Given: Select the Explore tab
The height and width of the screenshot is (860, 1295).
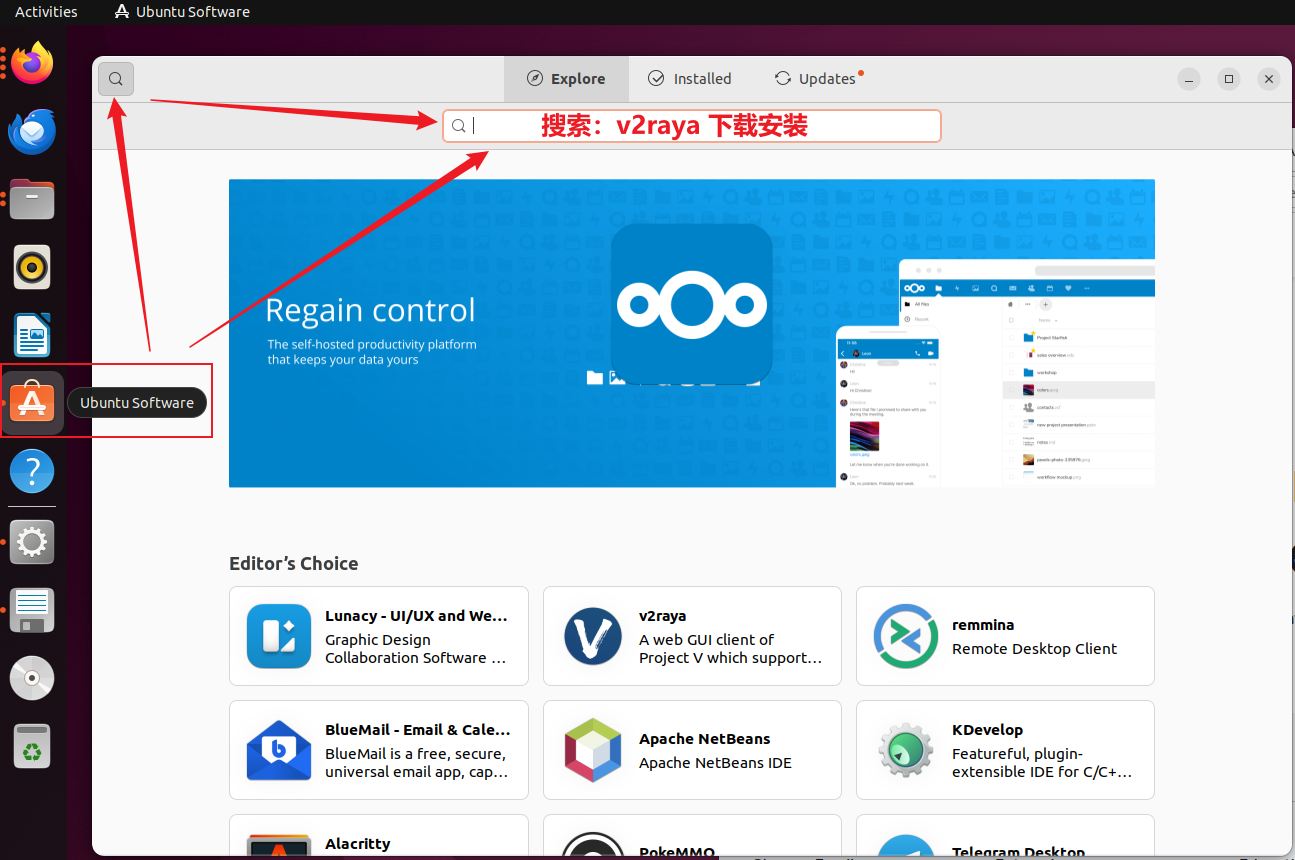Looking at the screenshot, I should click(566, 79).
